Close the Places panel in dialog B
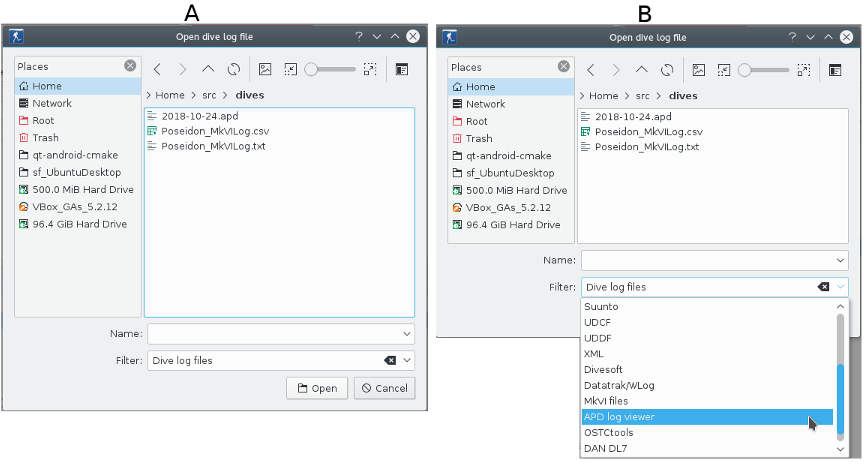Viewport: 864px width, 464px height. click(x=562, y=67)
